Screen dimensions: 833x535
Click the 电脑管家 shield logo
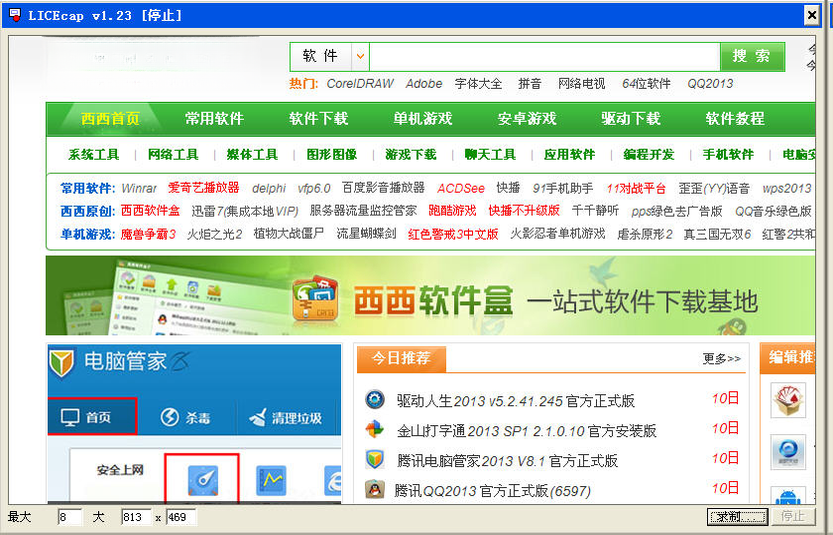pyautogui.click(x=61, y=362)
